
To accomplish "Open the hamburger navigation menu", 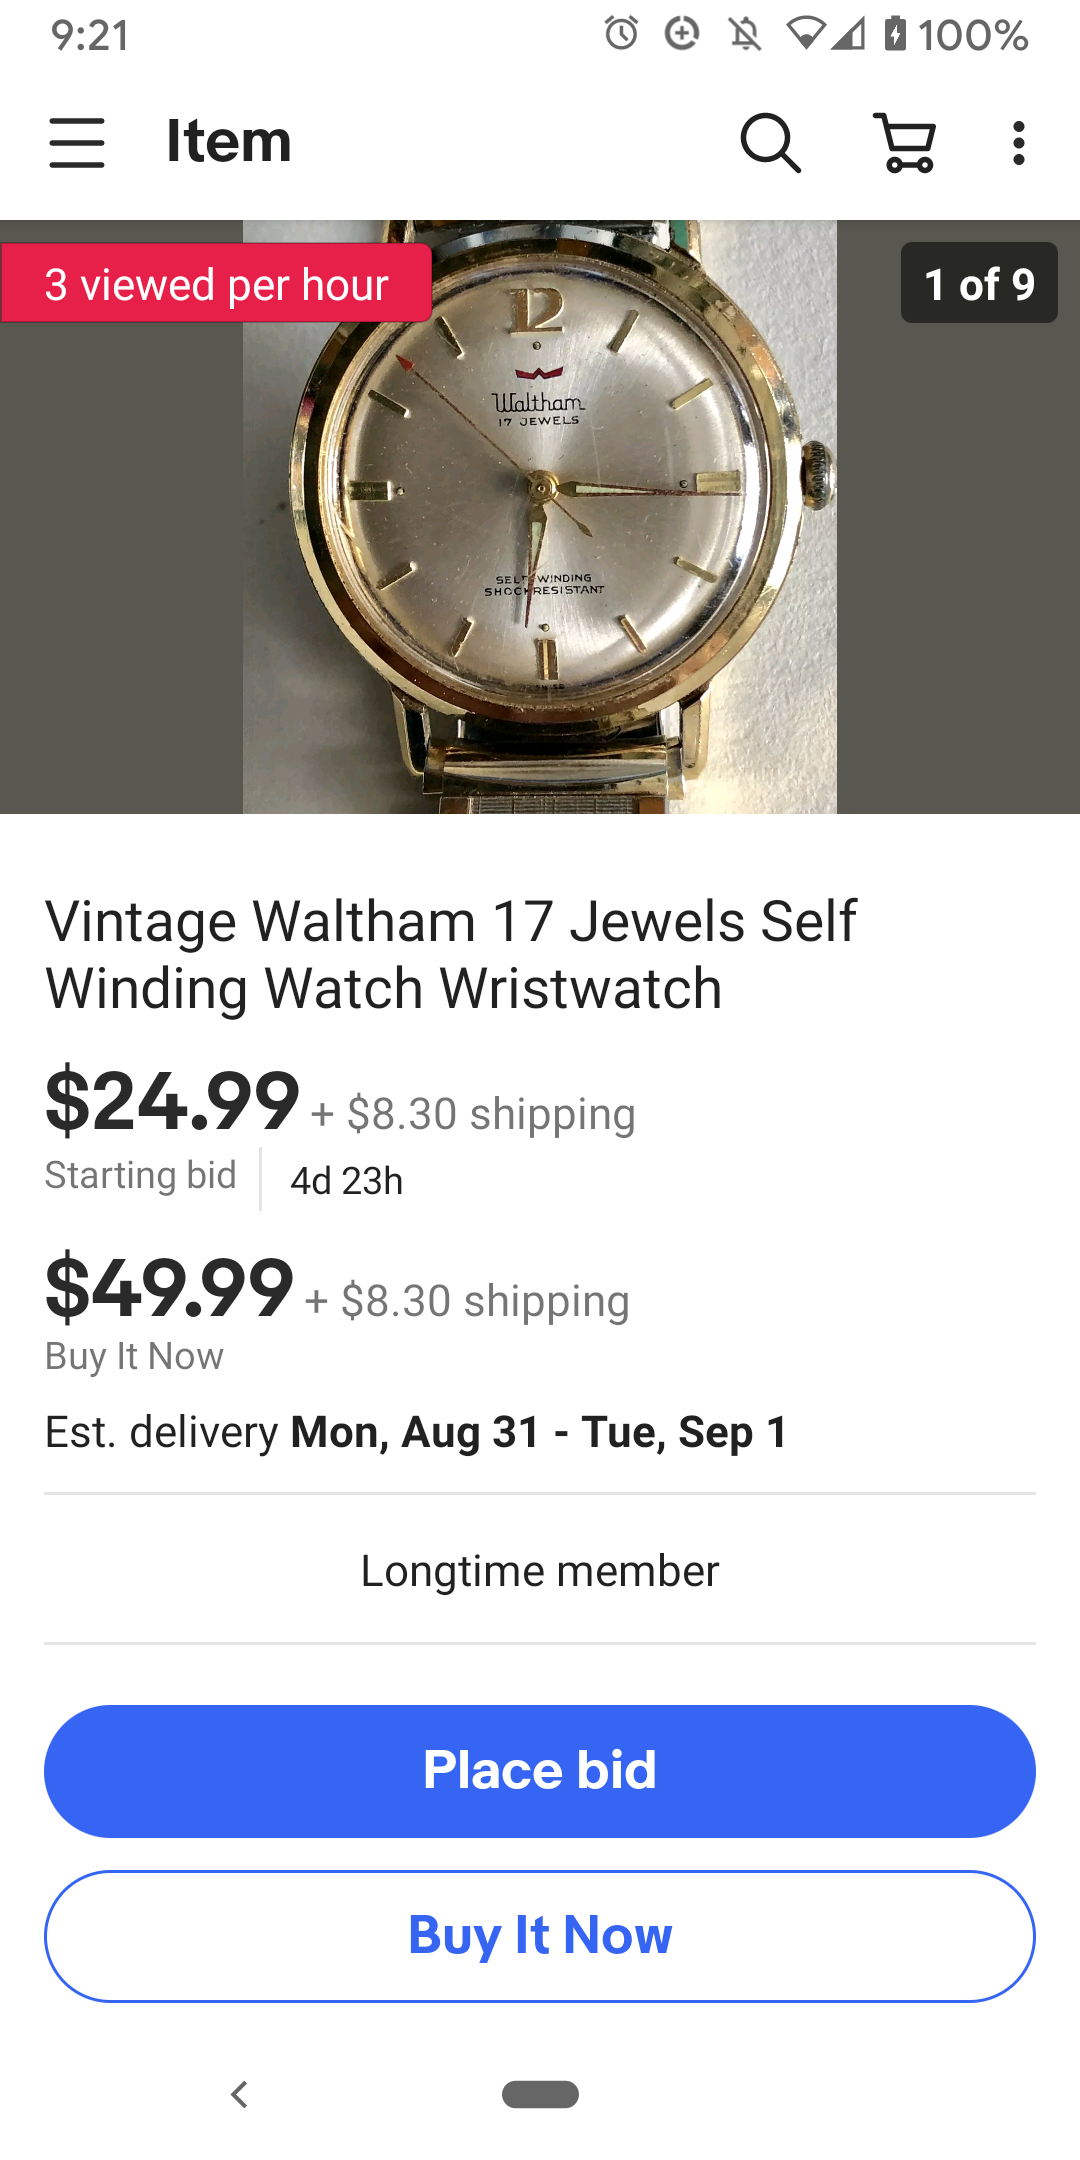I will pos(77,142).
